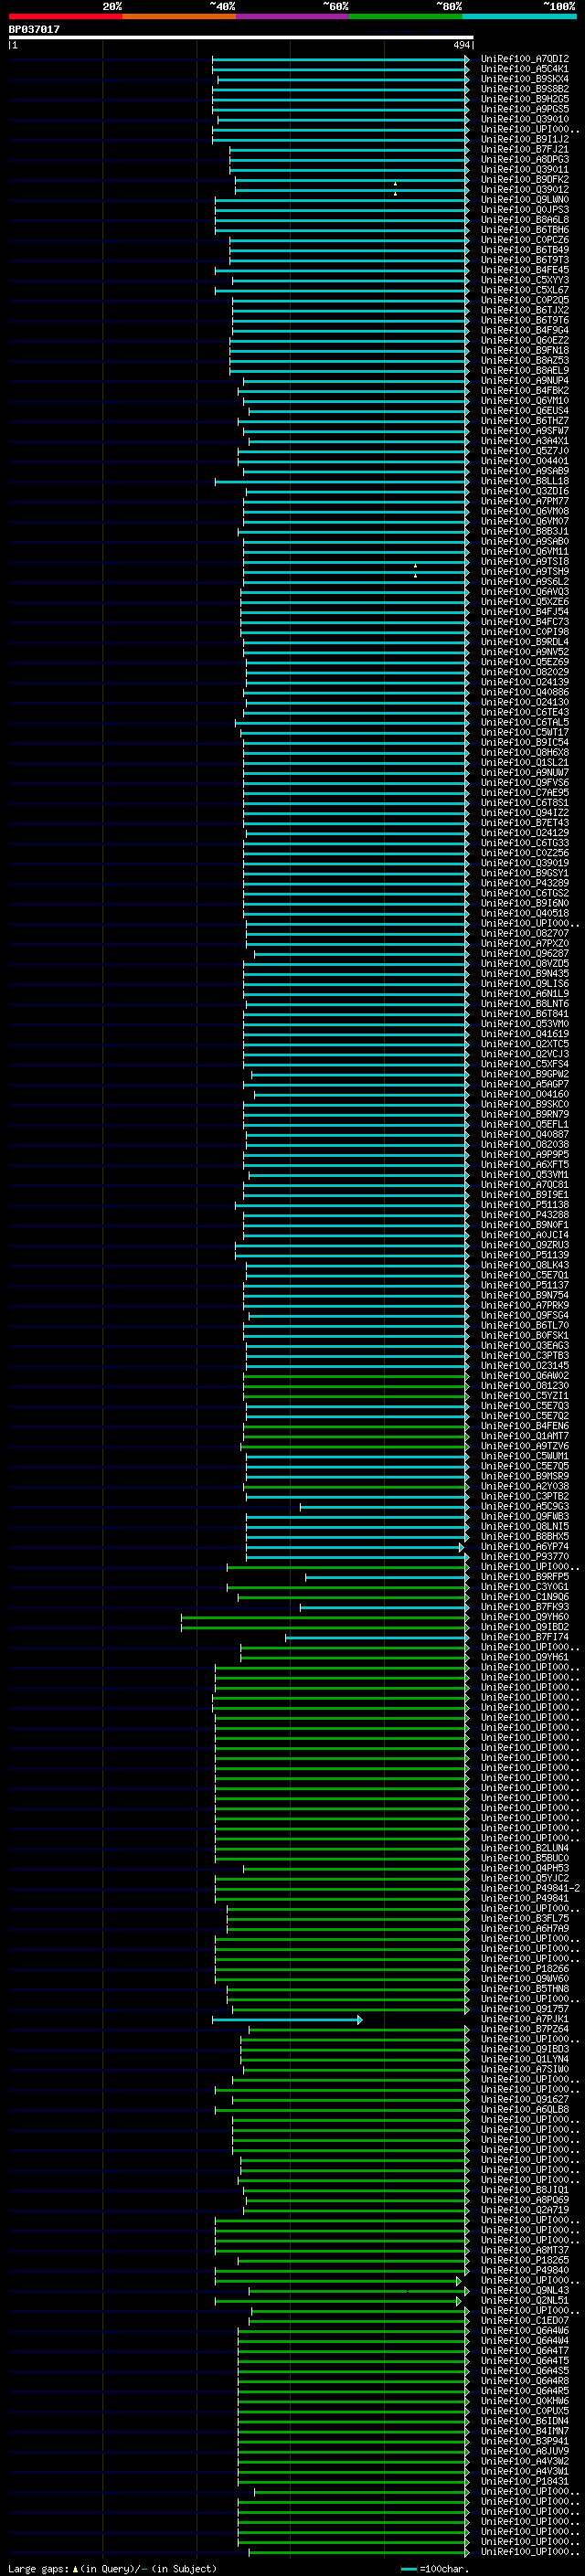Click the UniRef100_B9FN18 hit label
This screenshot has height=2576, width=585.
[x=525, y=350]
